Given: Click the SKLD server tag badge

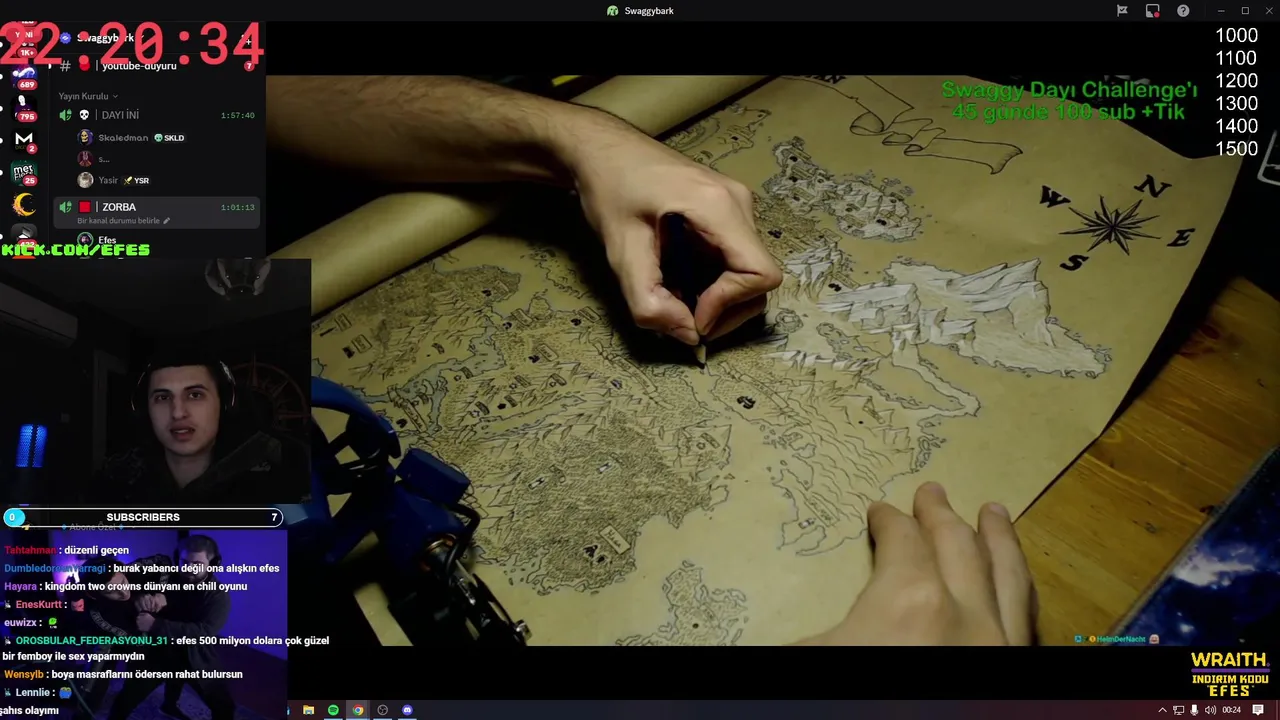Looking at the screenshot, I should [x=169, y=138].
